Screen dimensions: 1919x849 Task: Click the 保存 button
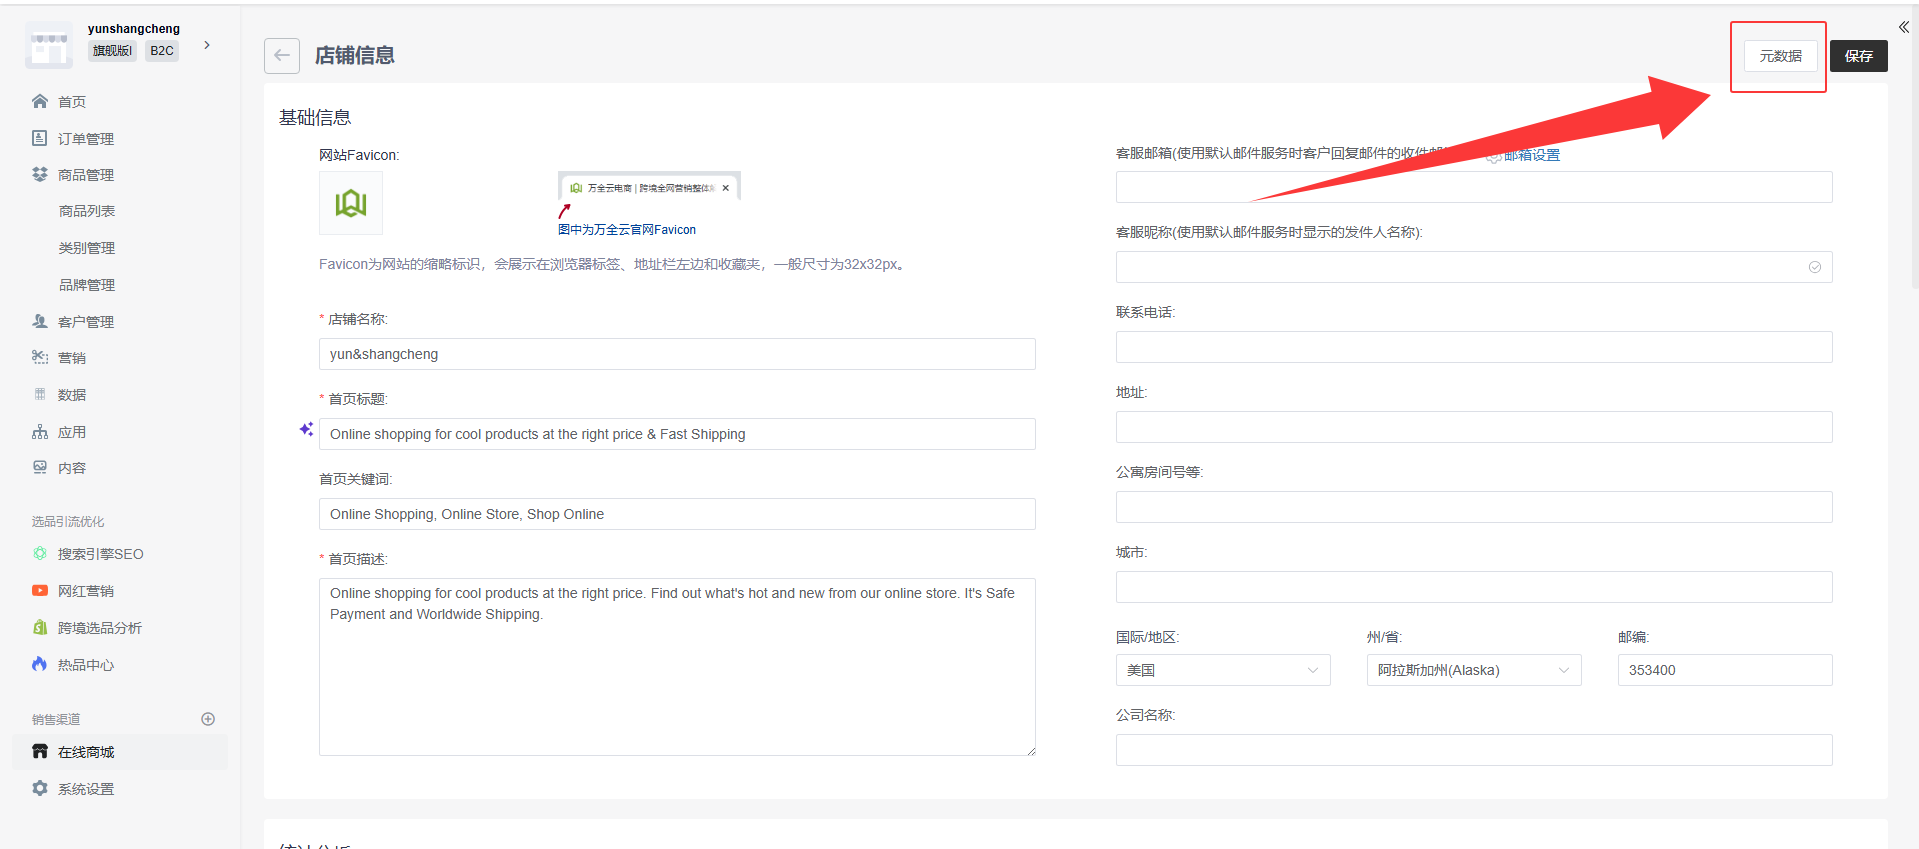1858,56
